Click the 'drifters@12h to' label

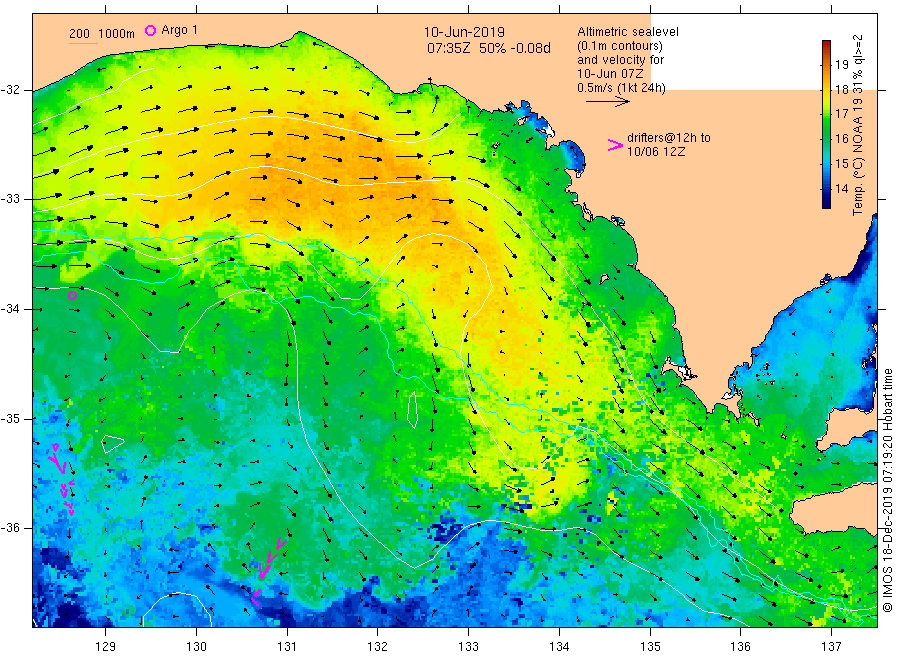click(x=669, y=138)
